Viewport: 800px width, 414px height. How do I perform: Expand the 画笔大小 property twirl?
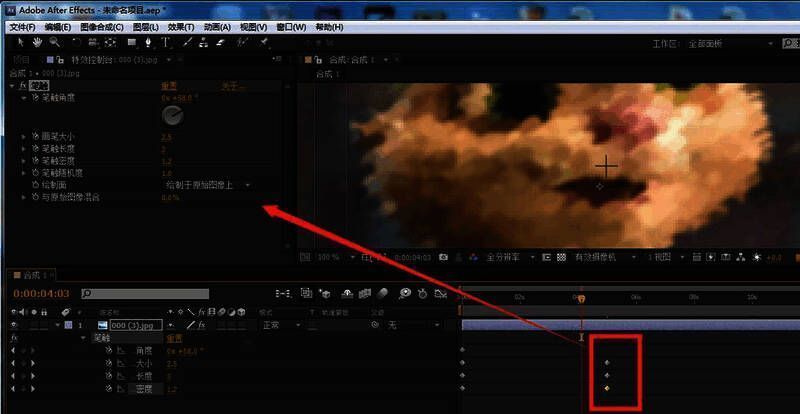tap(23, 137)
